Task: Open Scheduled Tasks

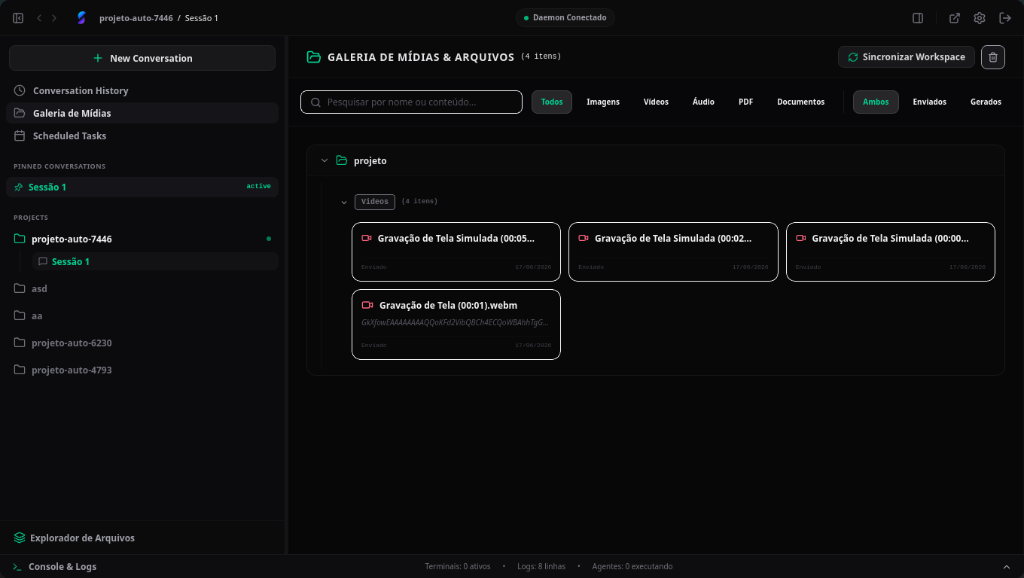Action: pyautogui.click(x=142, y=136)
